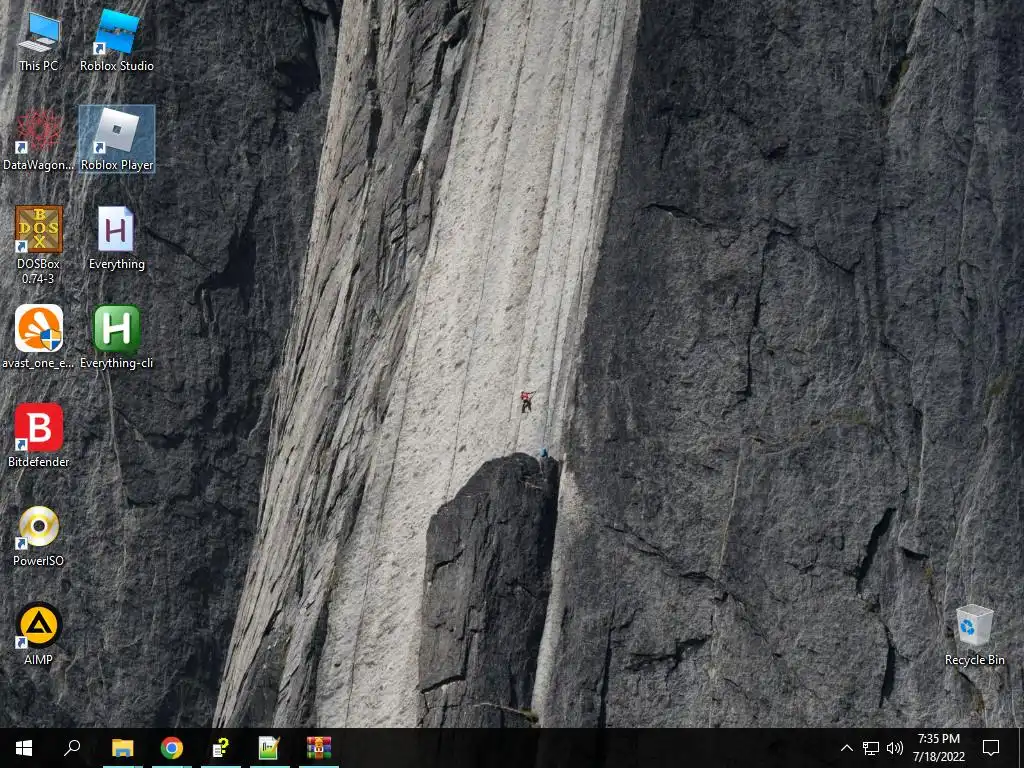Select the Everything file with the purple H icon
Screen dimensions: 1024x768
[117, 238]
